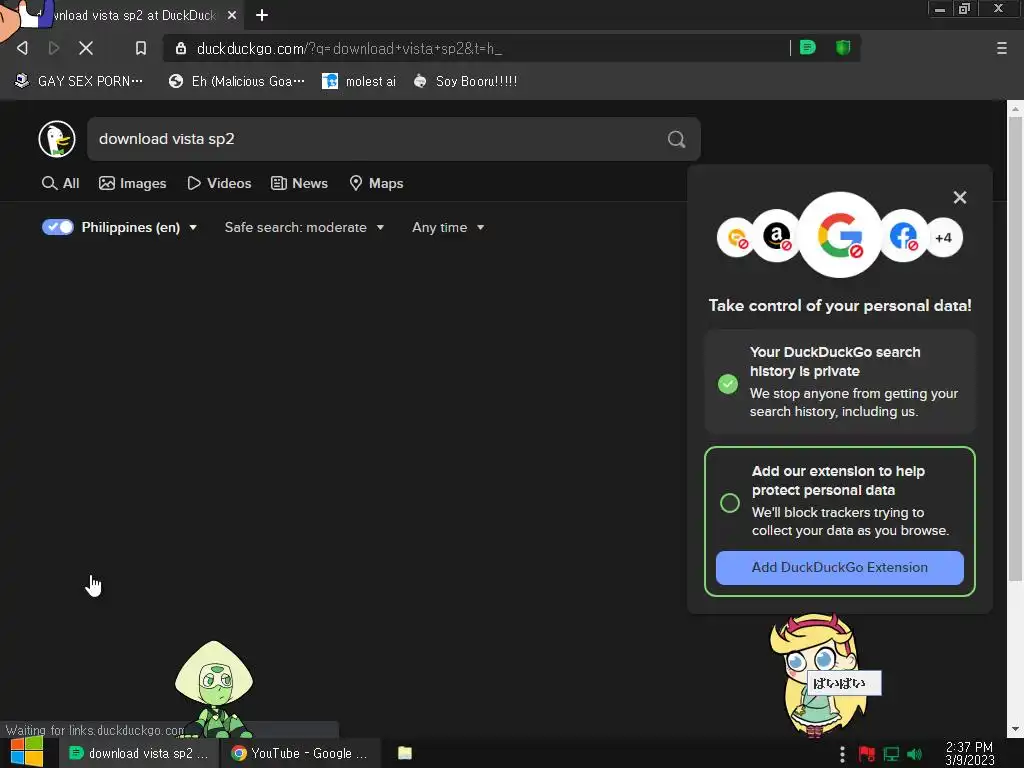
Task: Click the blocked Facebook tracker icon
Action: [904, 236]
